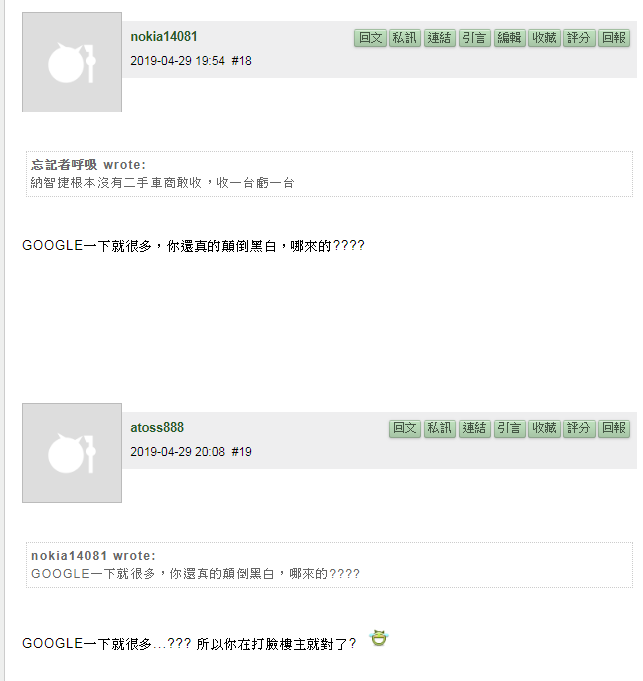The height and width of the screenshot is (681, 643).
Task: Click the green laughing emoticon in post #19
Action: (x=379, y=638)
